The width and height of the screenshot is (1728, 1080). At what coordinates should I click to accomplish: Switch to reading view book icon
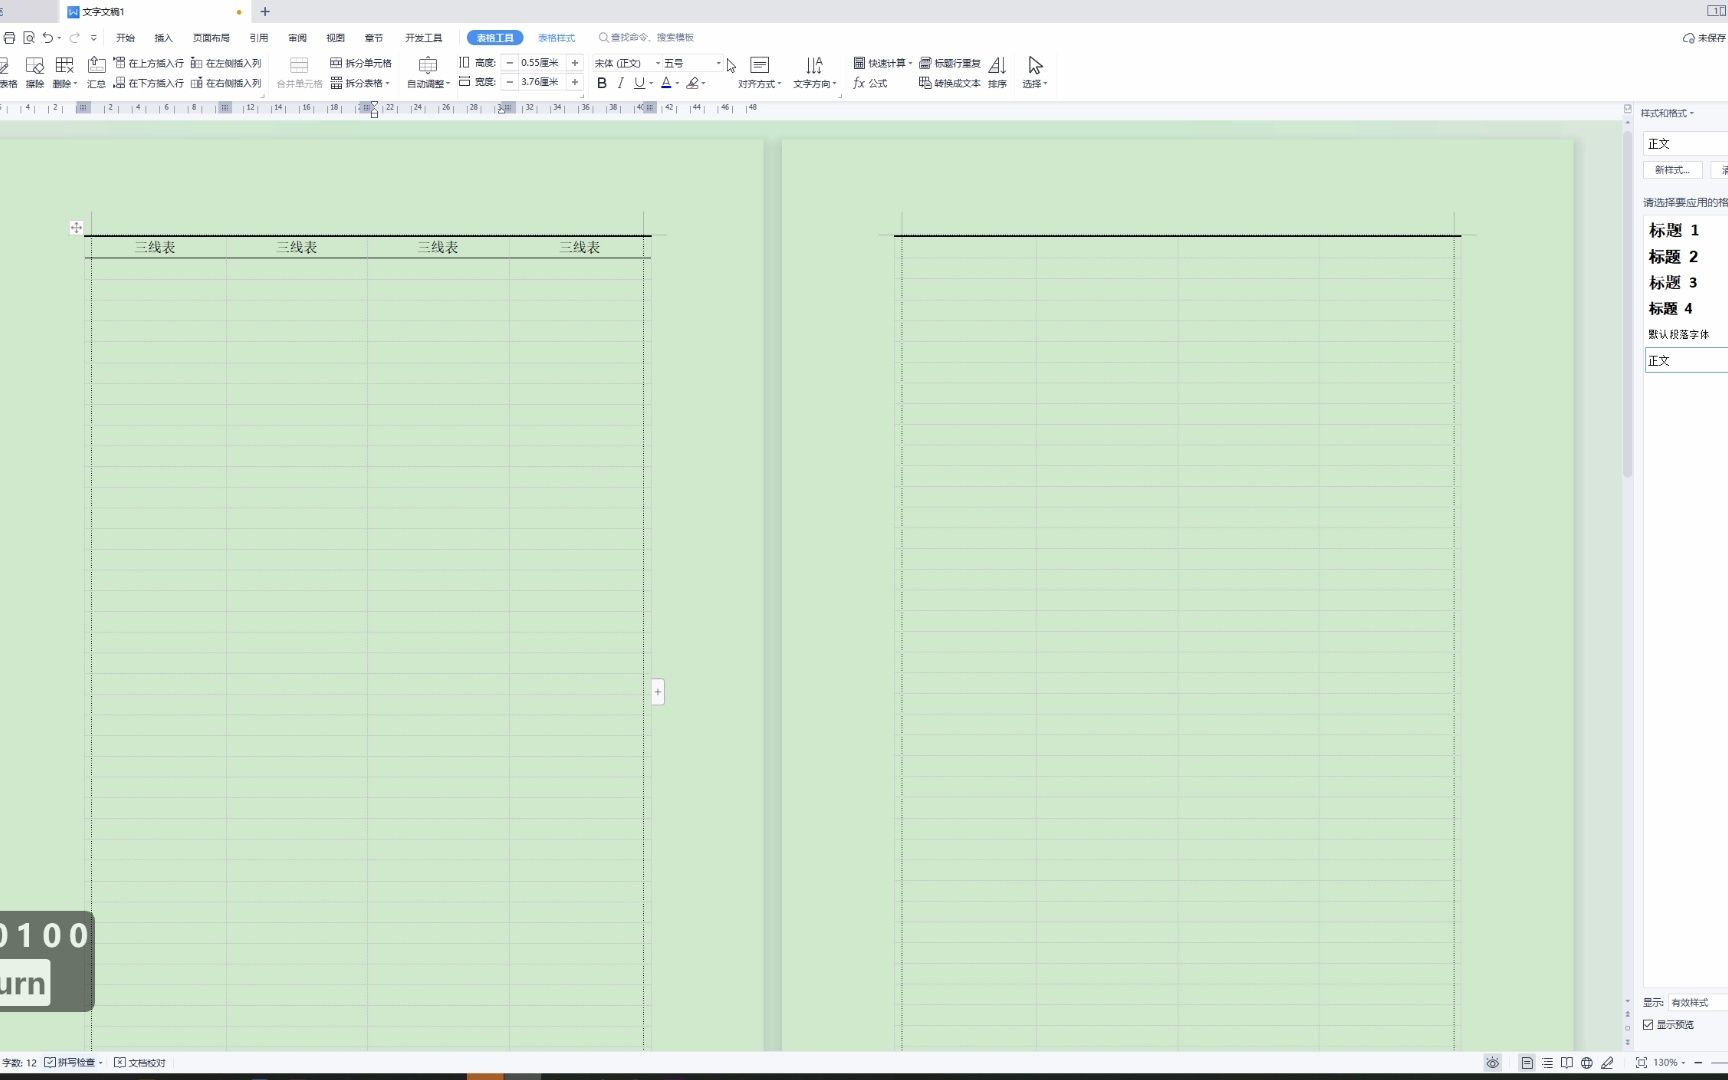pos(1567,1063)
